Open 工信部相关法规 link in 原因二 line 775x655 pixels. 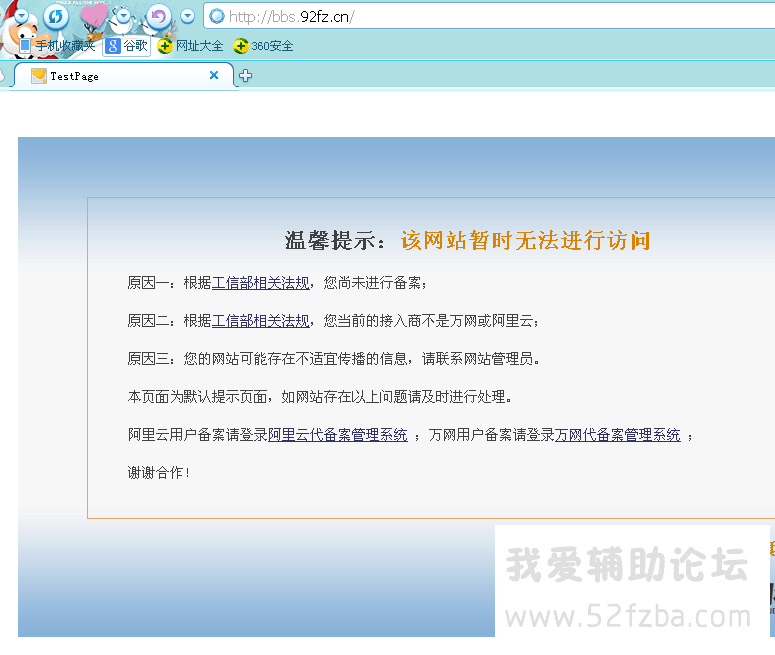[x=260, y=321]
